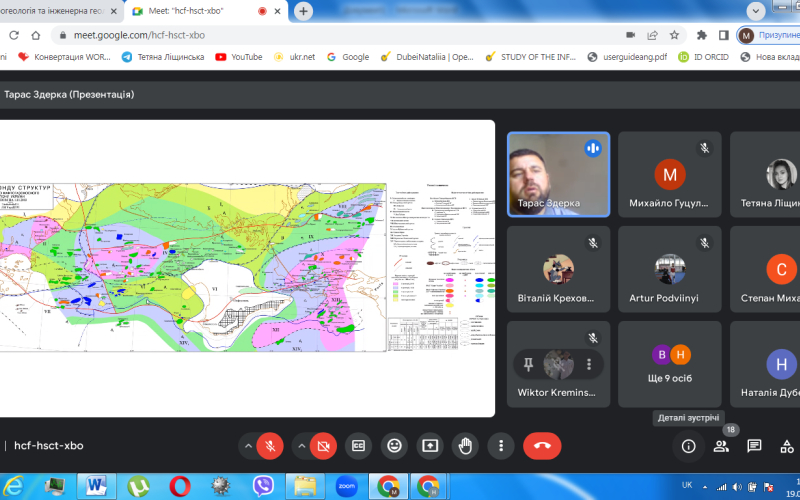Select Тарас Здерка video tile
This screenshot has width=800, height=500.
coord(559,174)
